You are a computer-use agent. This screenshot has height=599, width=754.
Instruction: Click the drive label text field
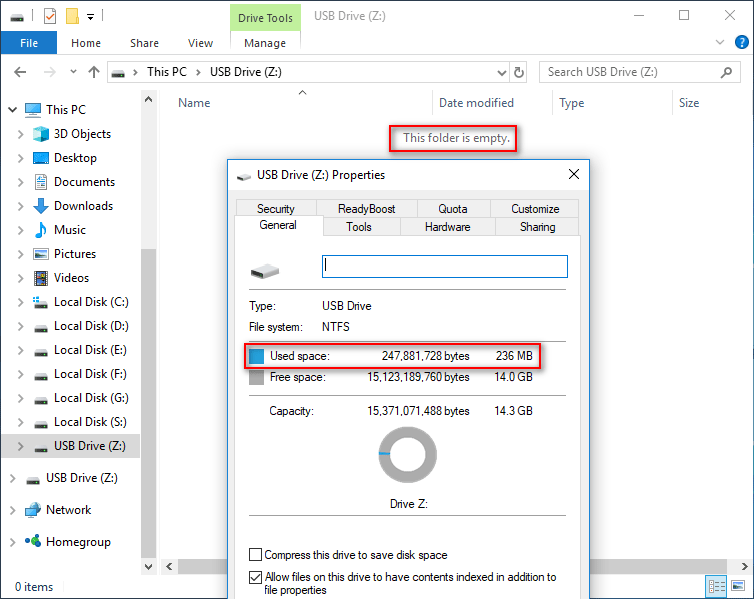coord(444,266)
